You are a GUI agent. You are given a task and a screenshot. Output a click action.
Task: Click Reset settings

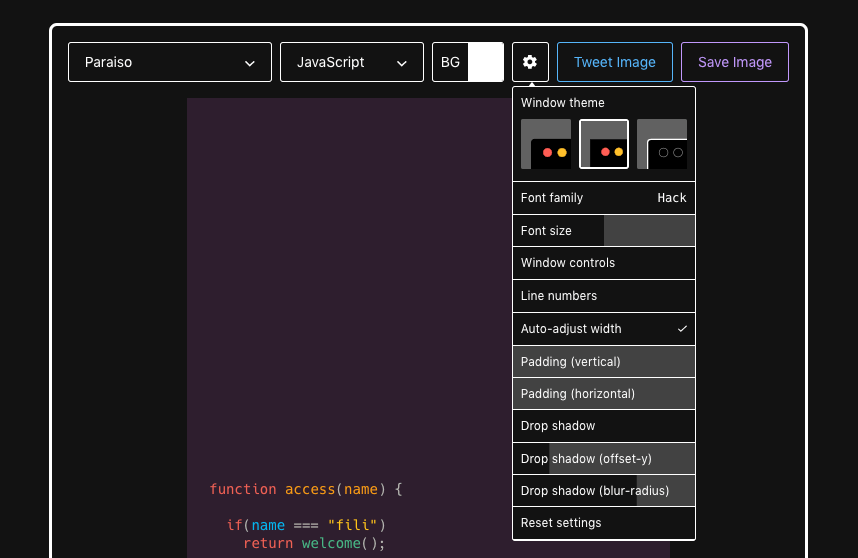[x=604, y=523]
